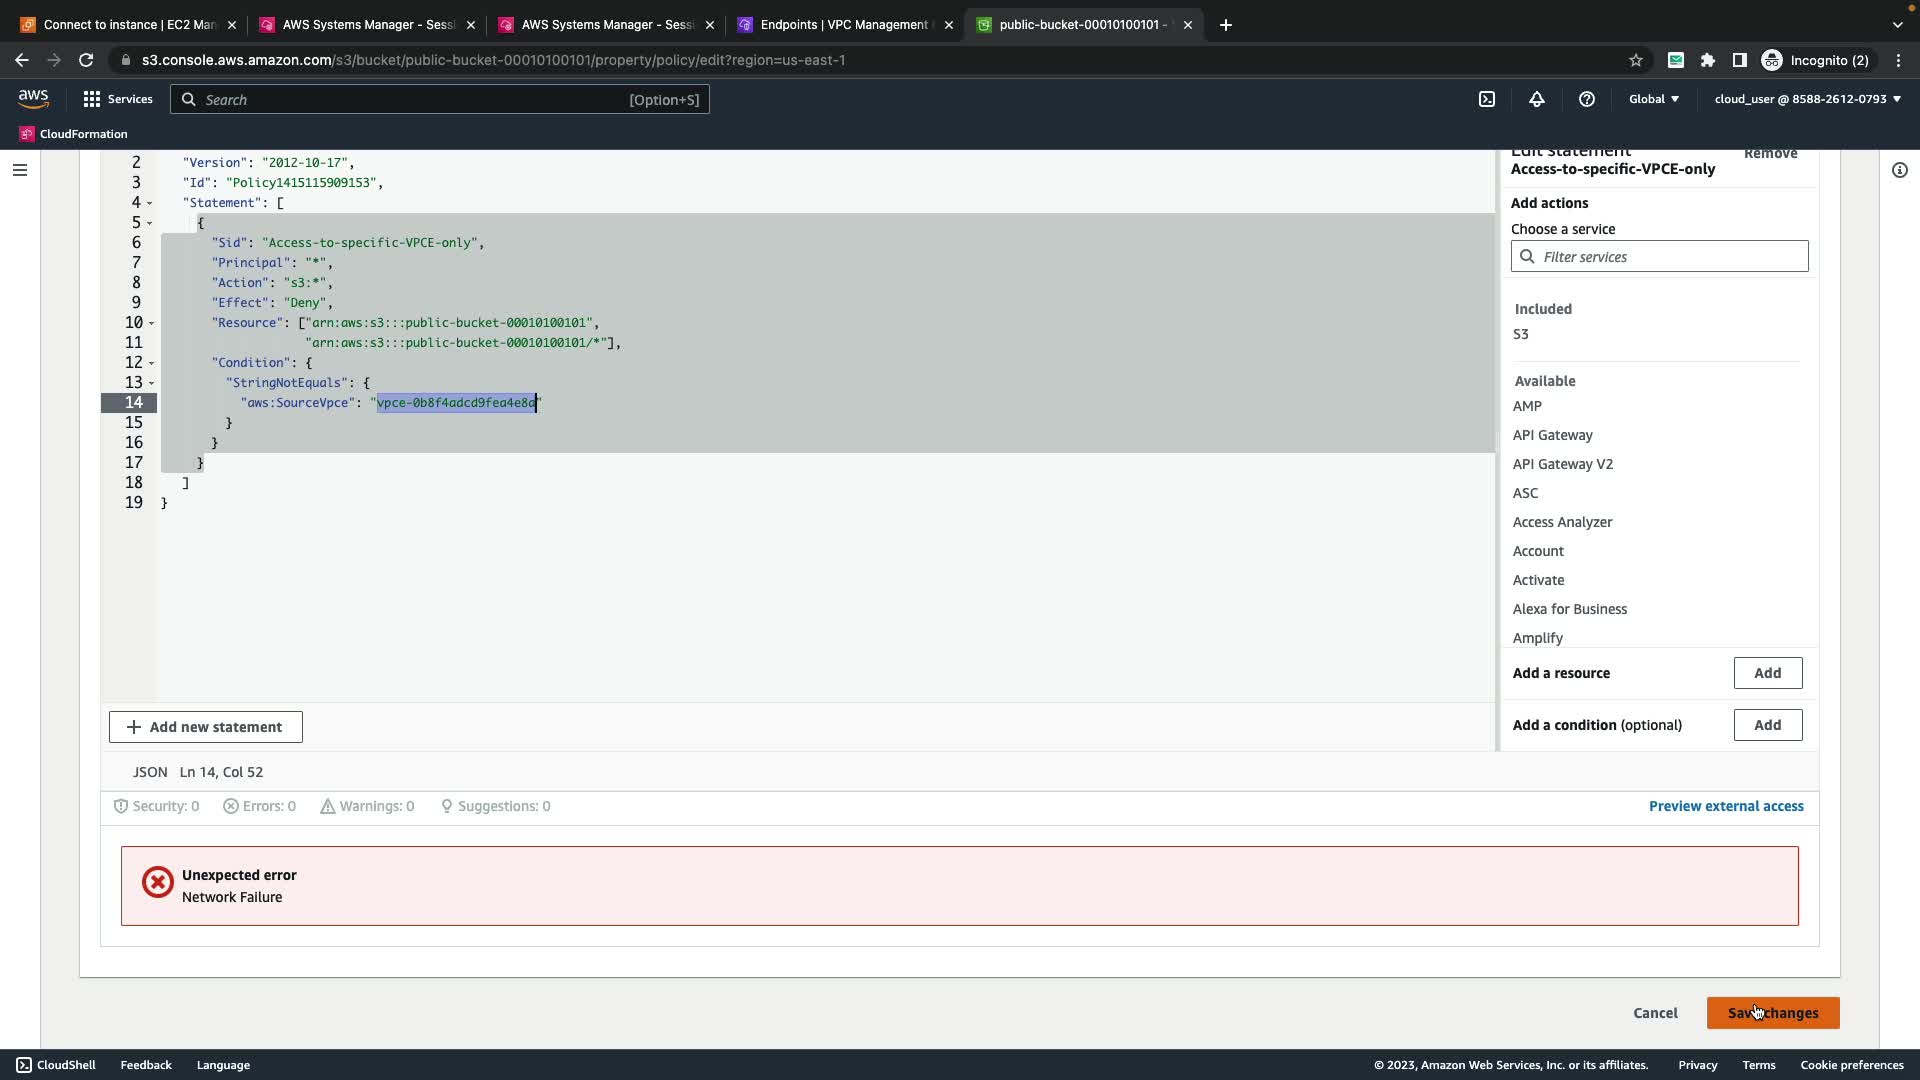
Task: Click Preview external access link
Action: pos(1726,806)
